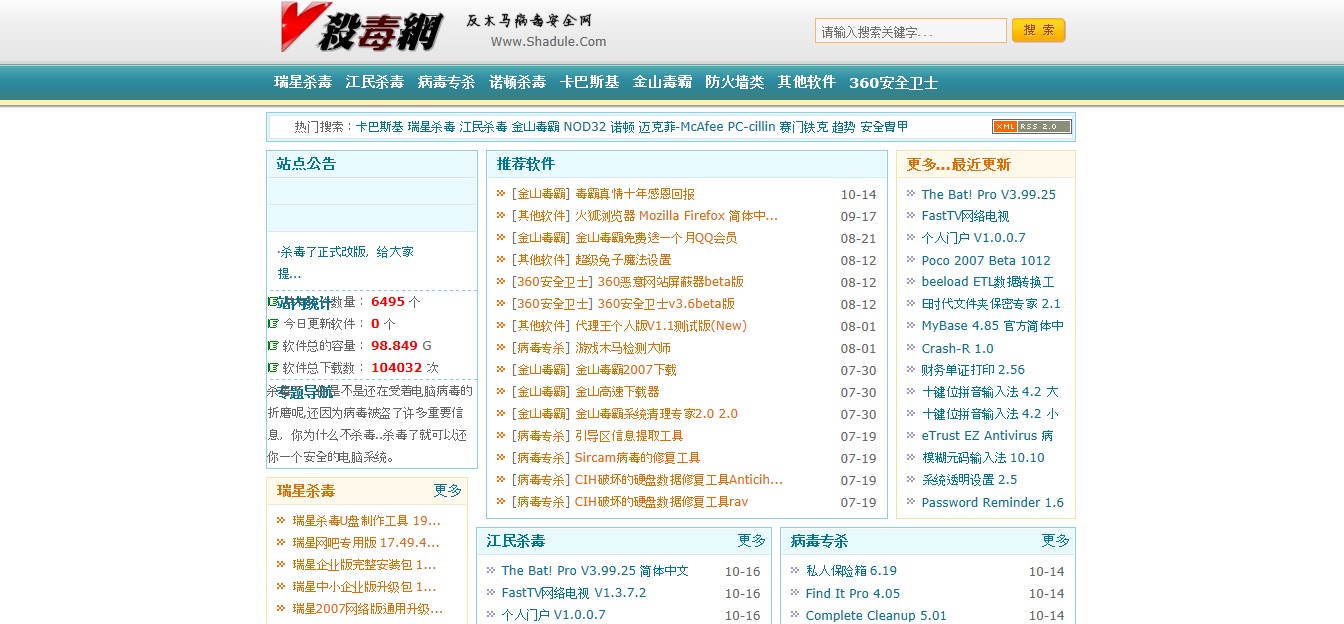Open 金山毒霸系统清理专家2.0 link
1344x624 pixels.
click(x=656, y=414)
